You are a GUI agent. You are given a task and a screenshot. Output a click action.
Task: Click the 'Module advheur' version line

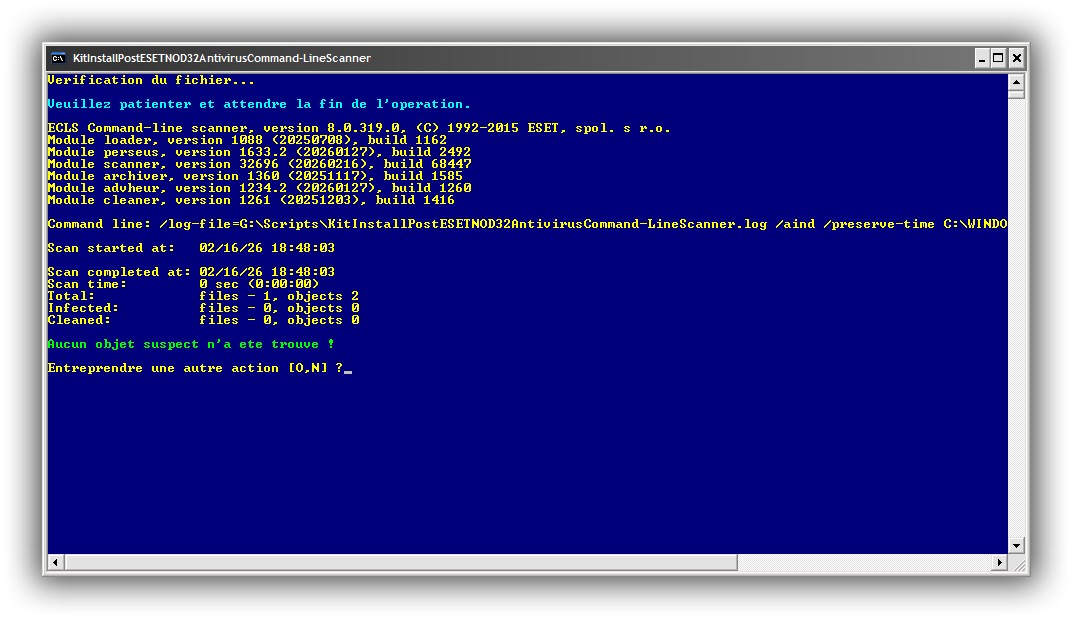[259, 188]
